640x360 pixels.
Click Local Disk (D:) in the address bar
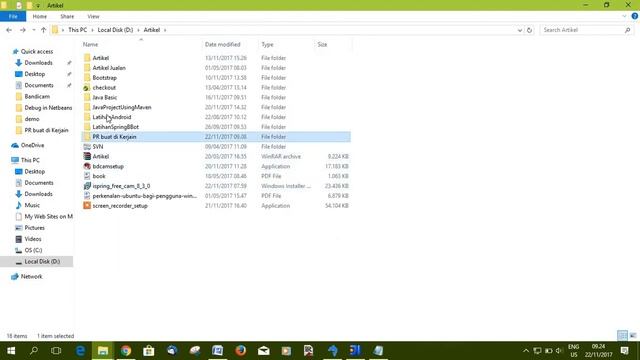115,30
